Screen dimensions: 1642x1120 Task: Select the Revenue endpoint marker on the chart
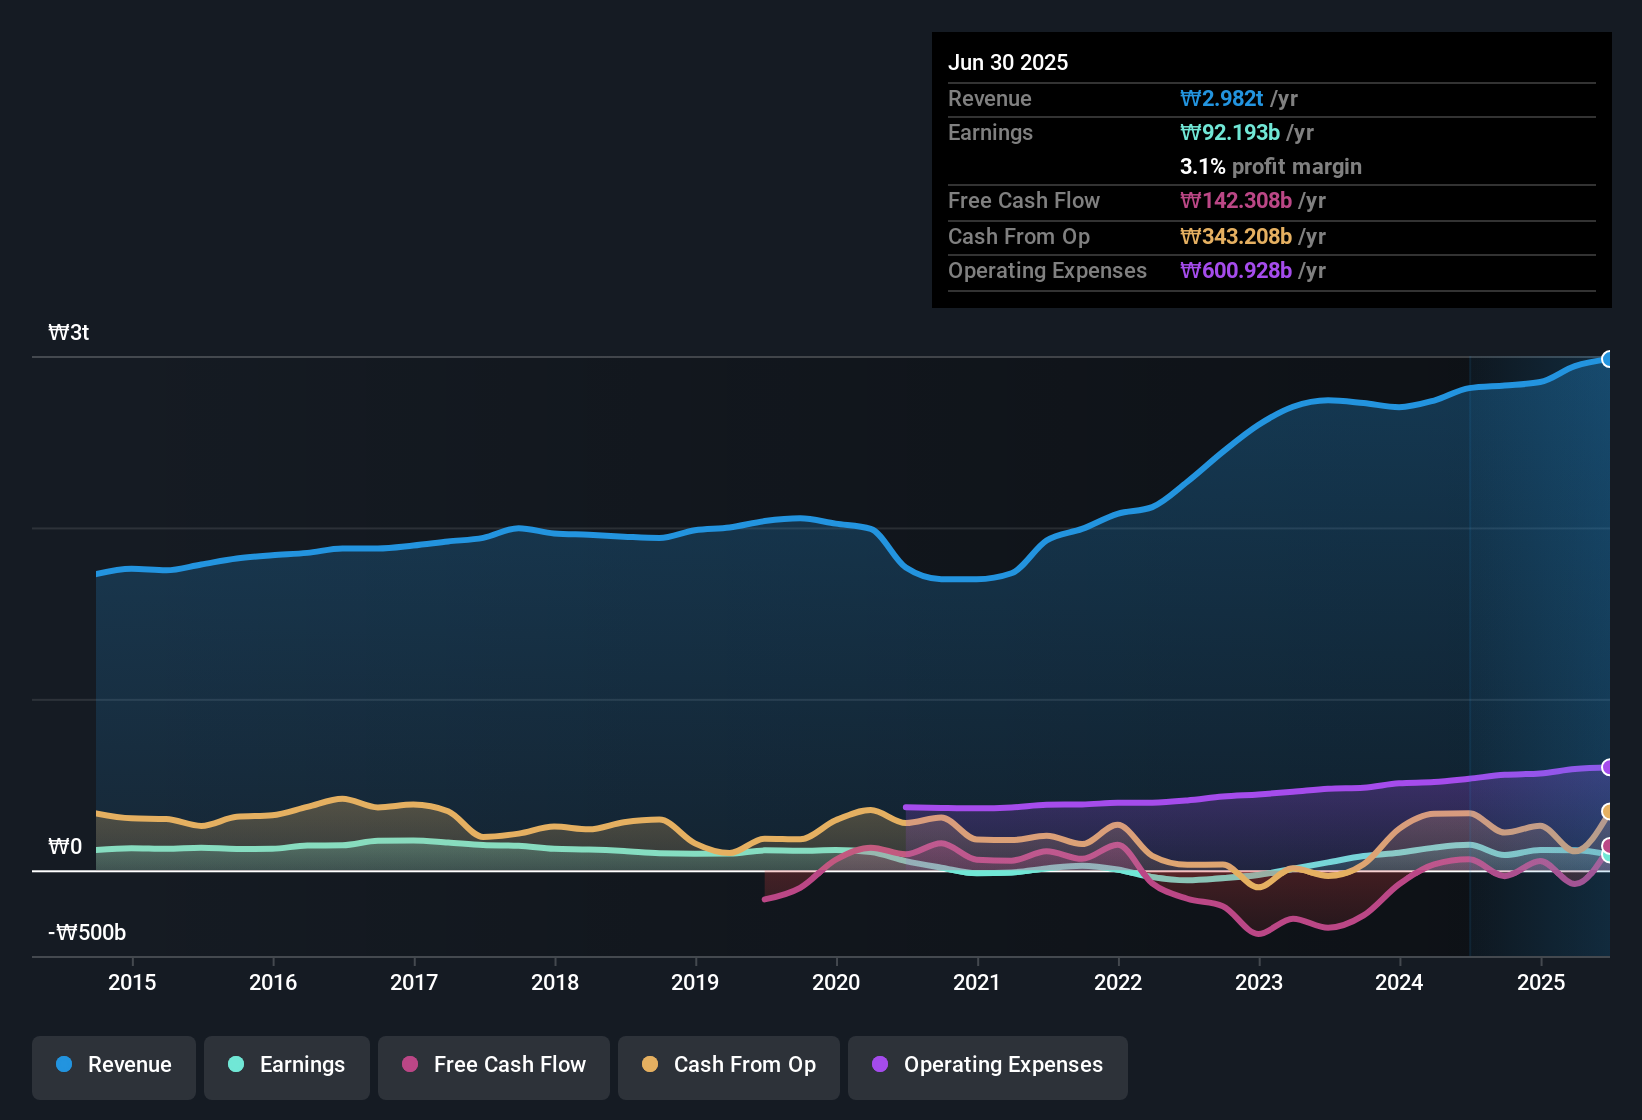(1609, 358)
